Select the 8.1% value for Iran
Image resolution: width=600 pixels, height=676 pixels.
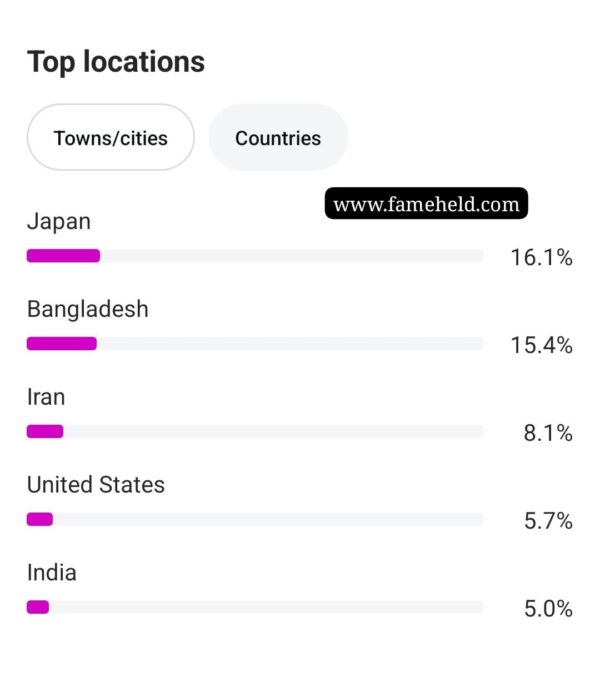pyautogui.click(x=548, y=434)
